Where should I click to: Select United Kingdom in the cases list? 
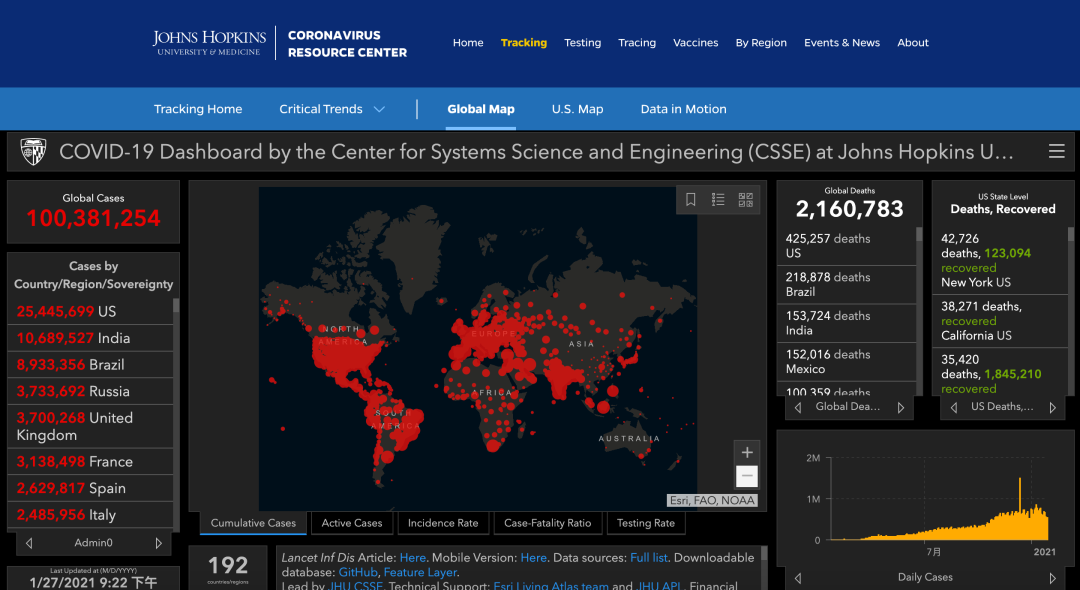pyautogui.click(x=90, y=427)
